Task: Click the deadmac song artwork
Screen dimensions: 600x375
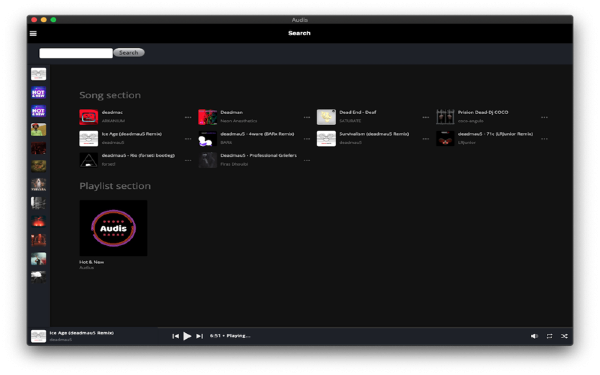Action: (x=88, y=117)
